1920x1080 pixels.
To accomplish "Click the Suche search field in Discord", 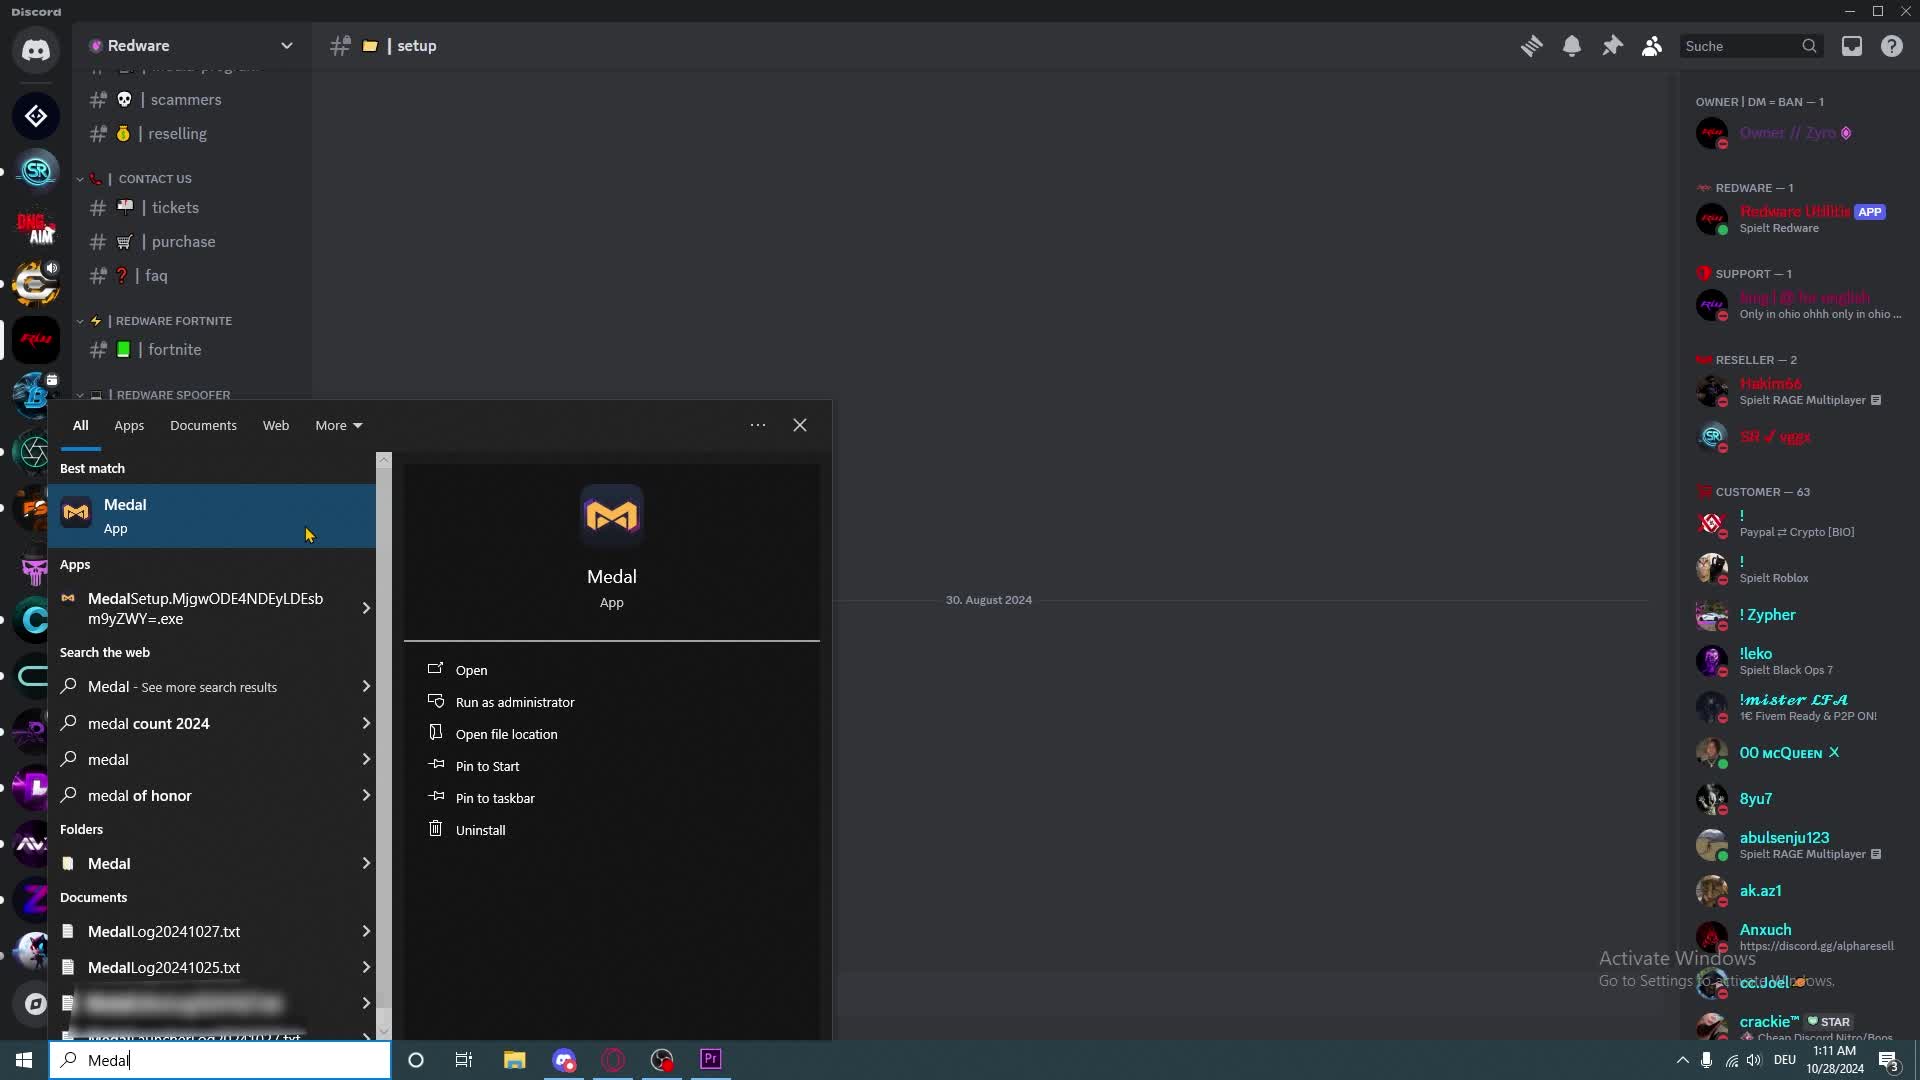I will click(x=1740, y=46).
